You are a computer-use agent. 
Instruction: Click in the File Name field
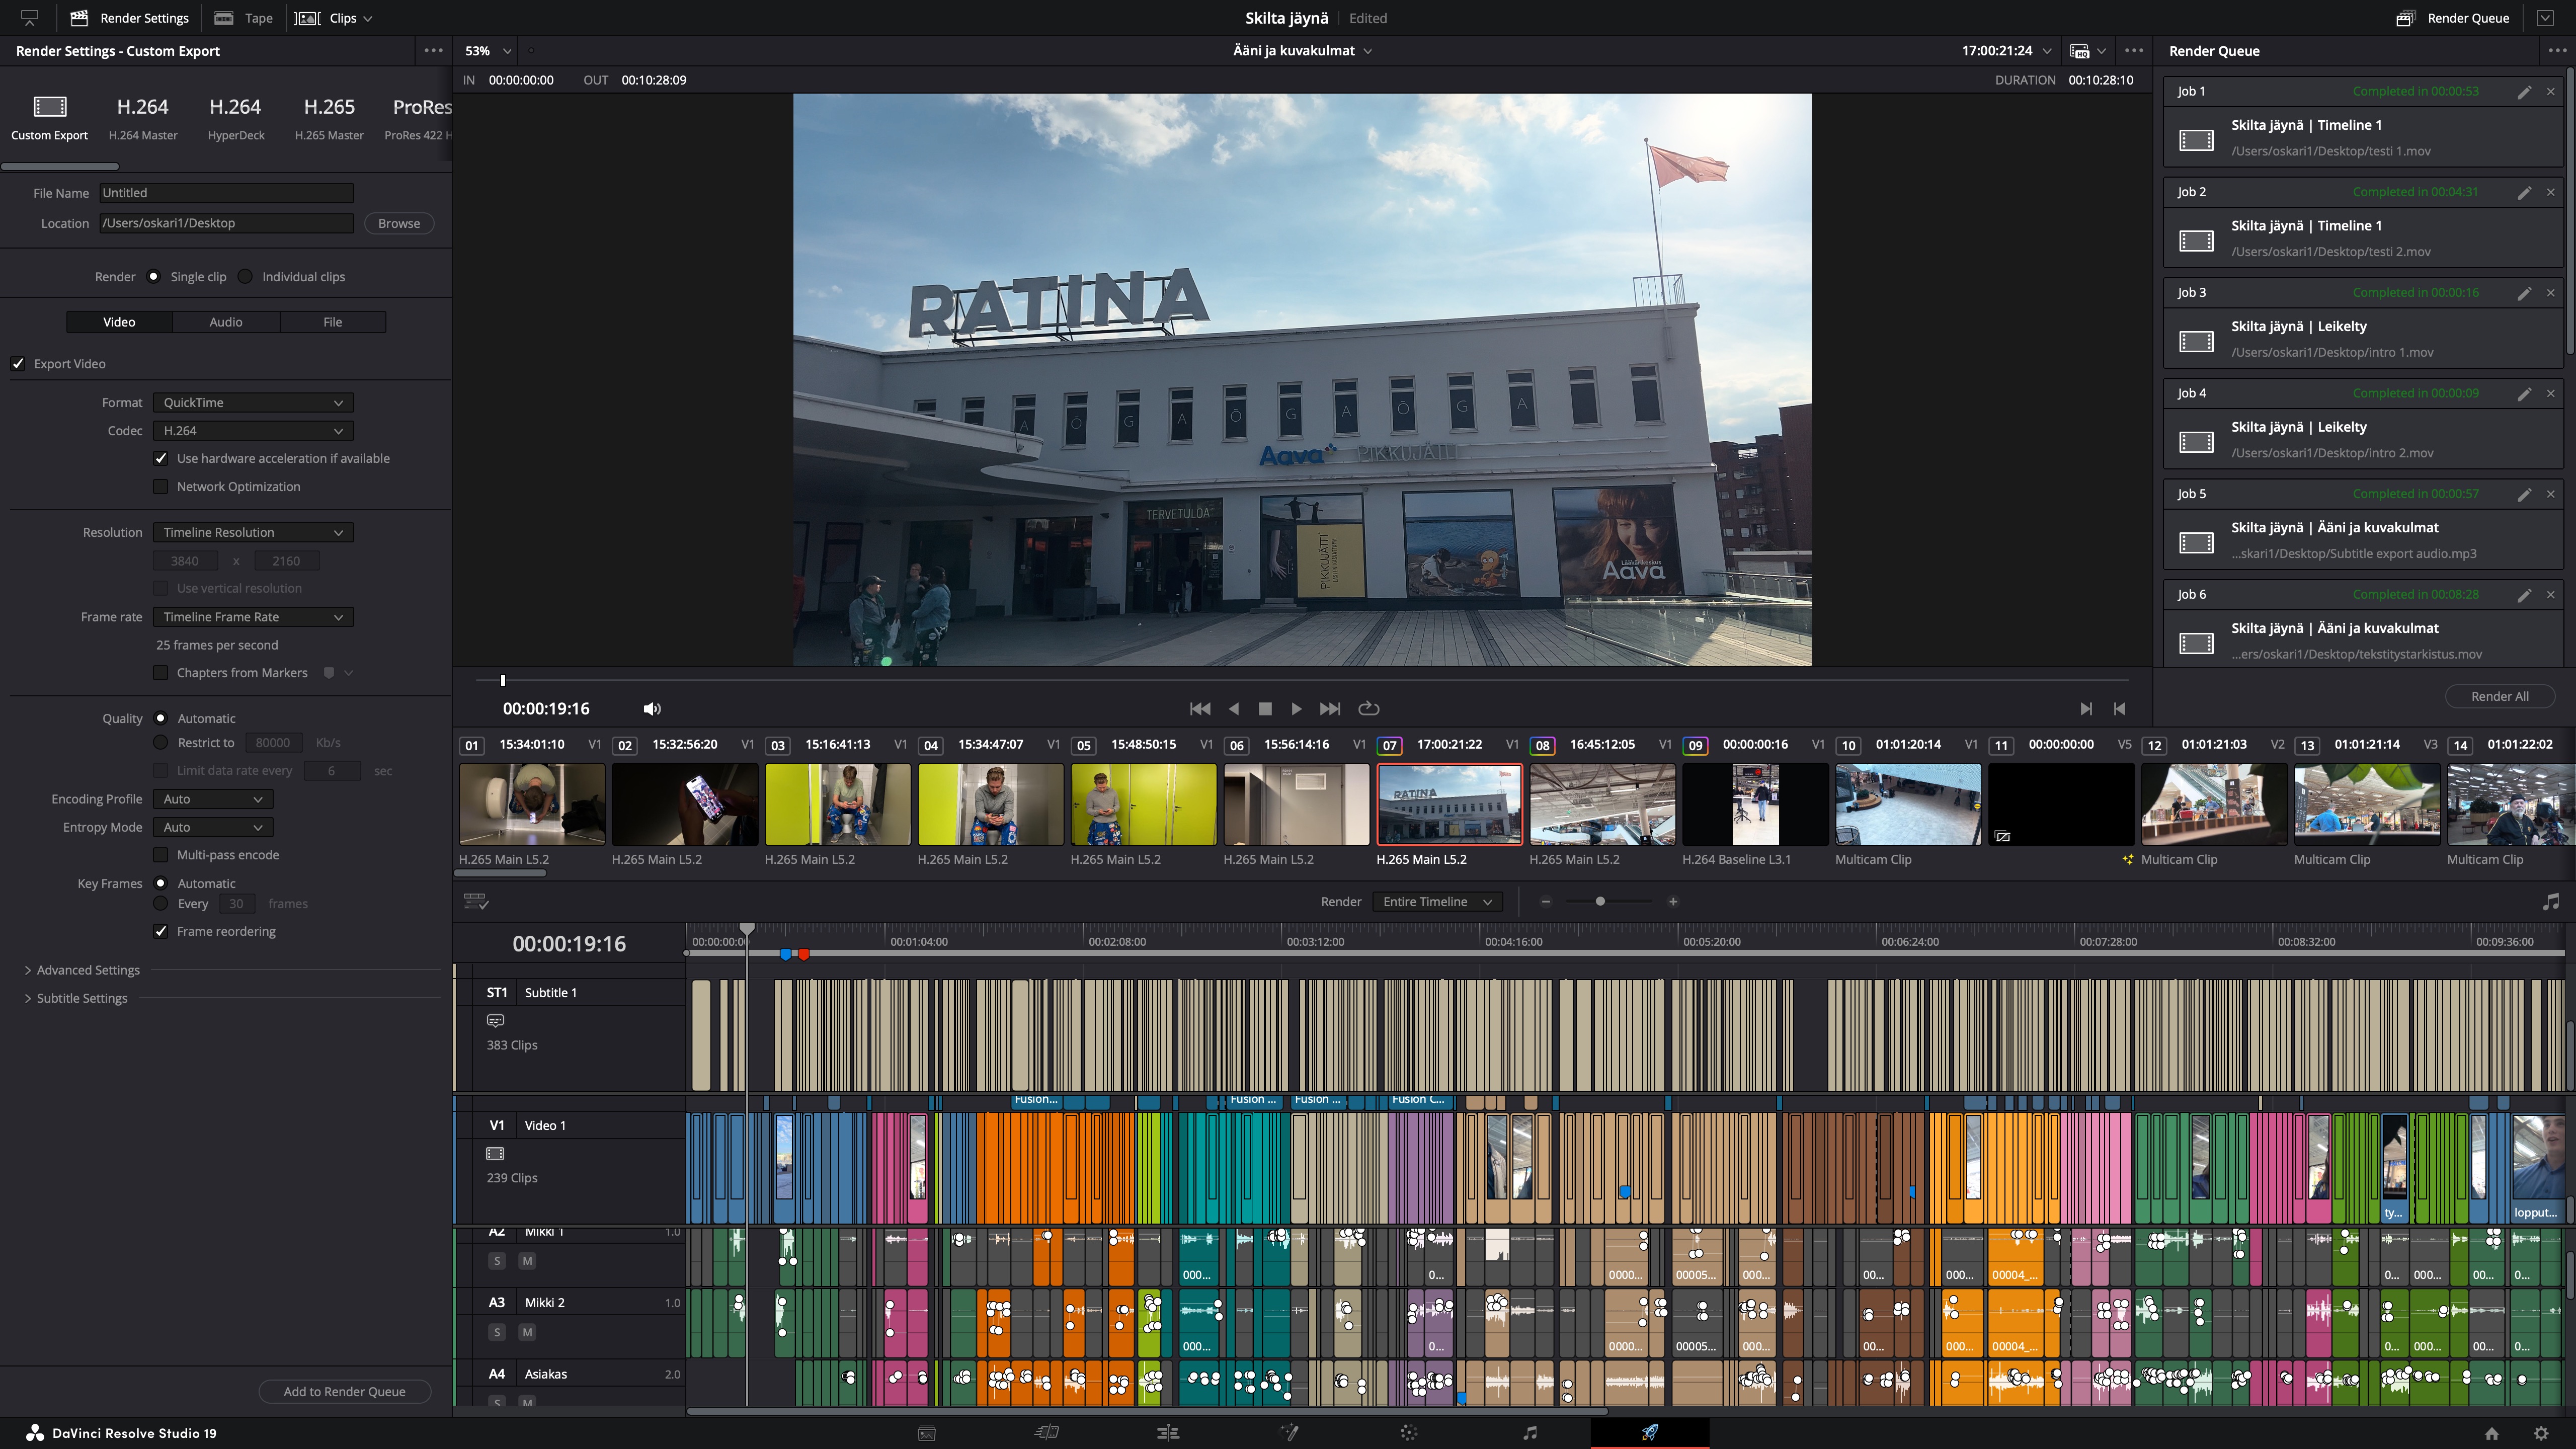(226, 193)
